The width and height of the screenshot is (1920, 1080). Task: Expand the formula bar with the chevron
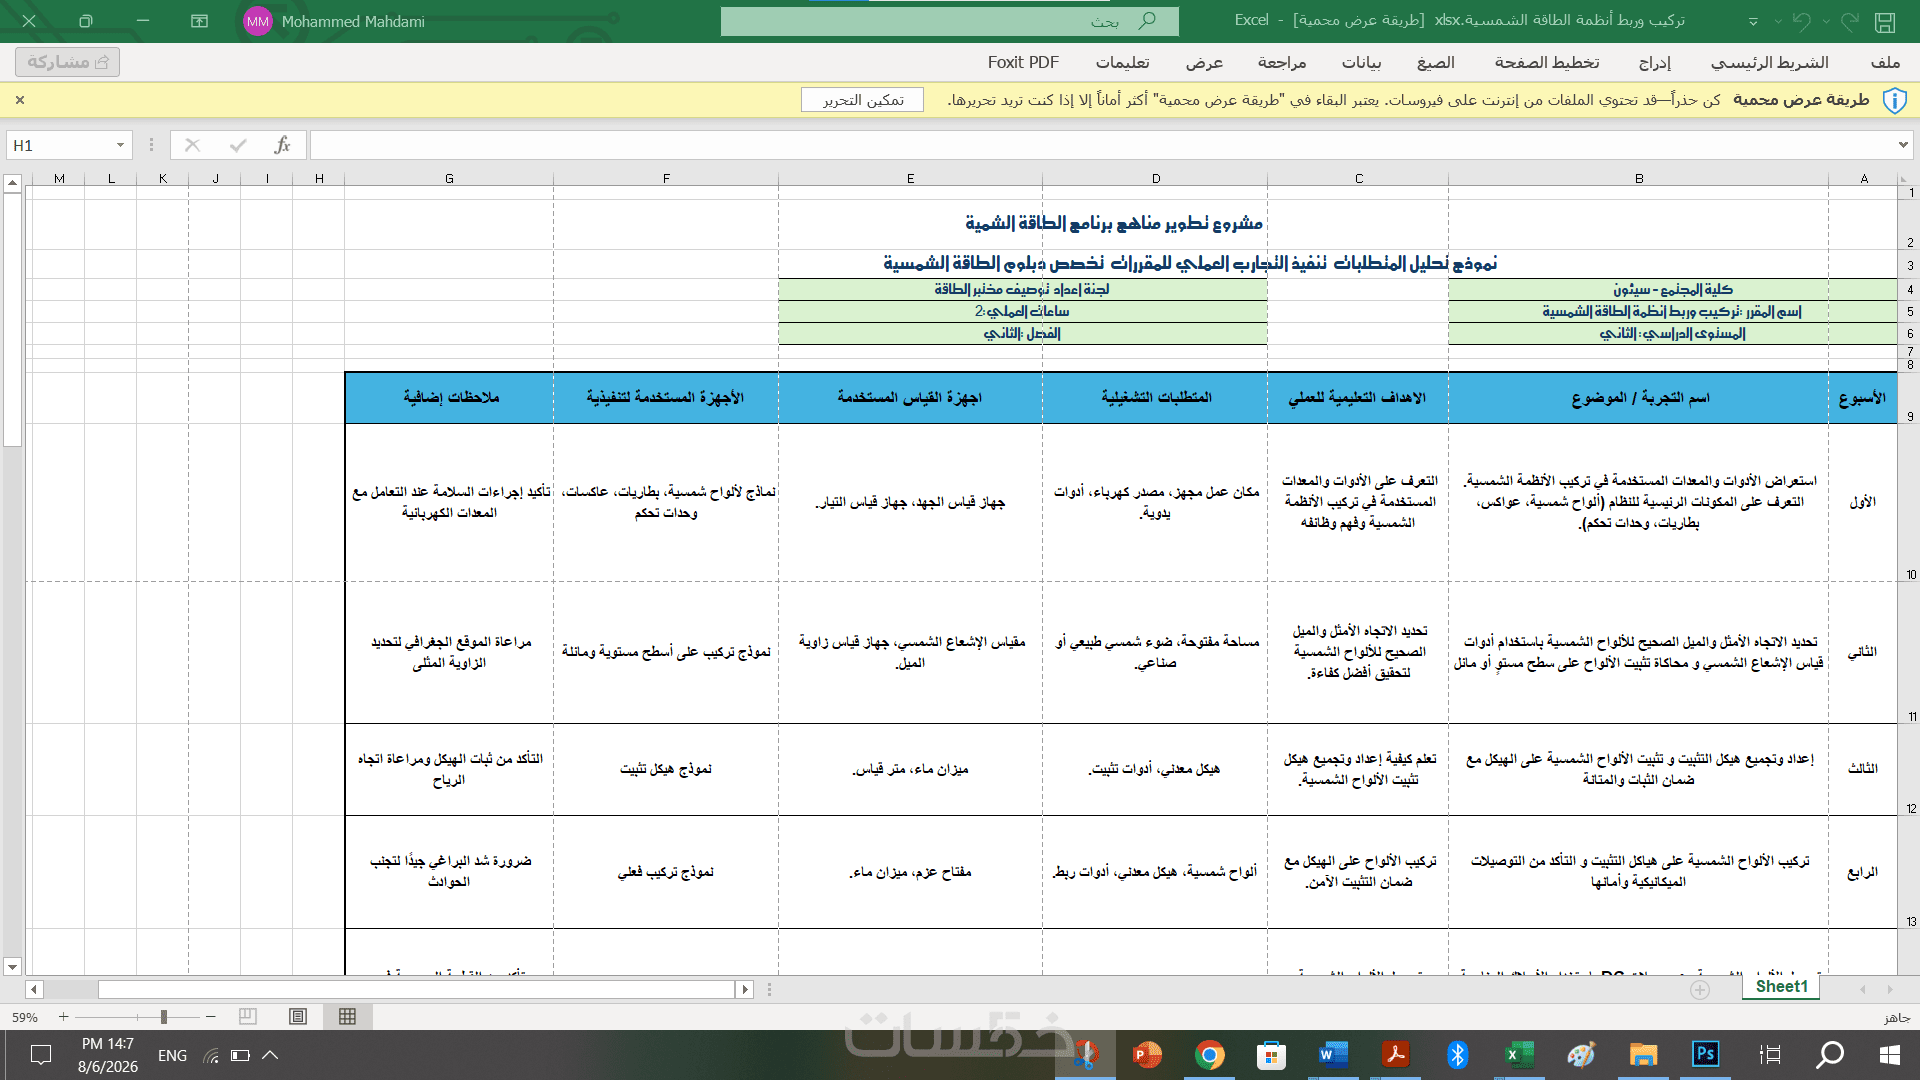pyautogui.click(x=1902, y=145)
